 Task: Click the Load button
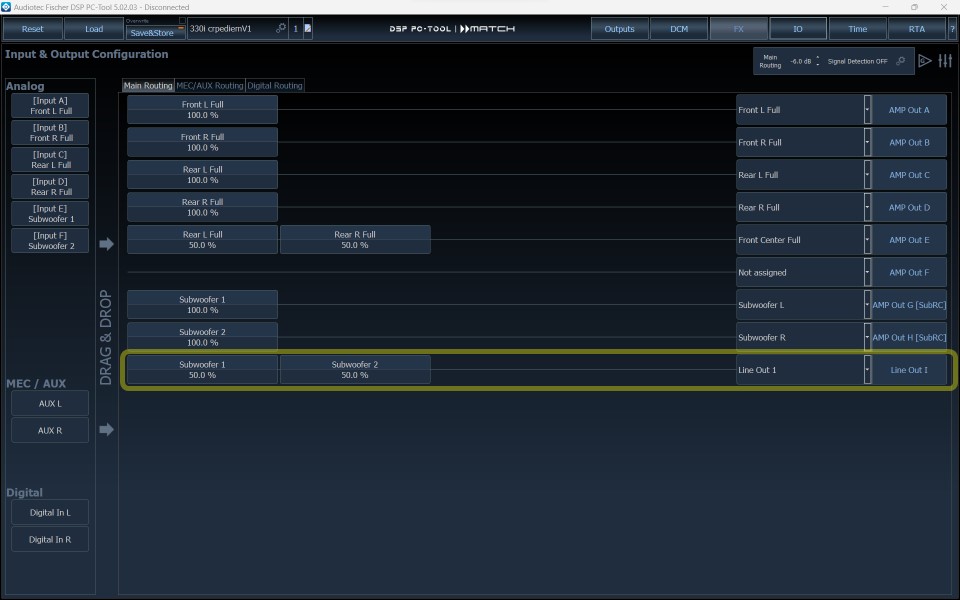pyautogui.click(x=94, y=29)
